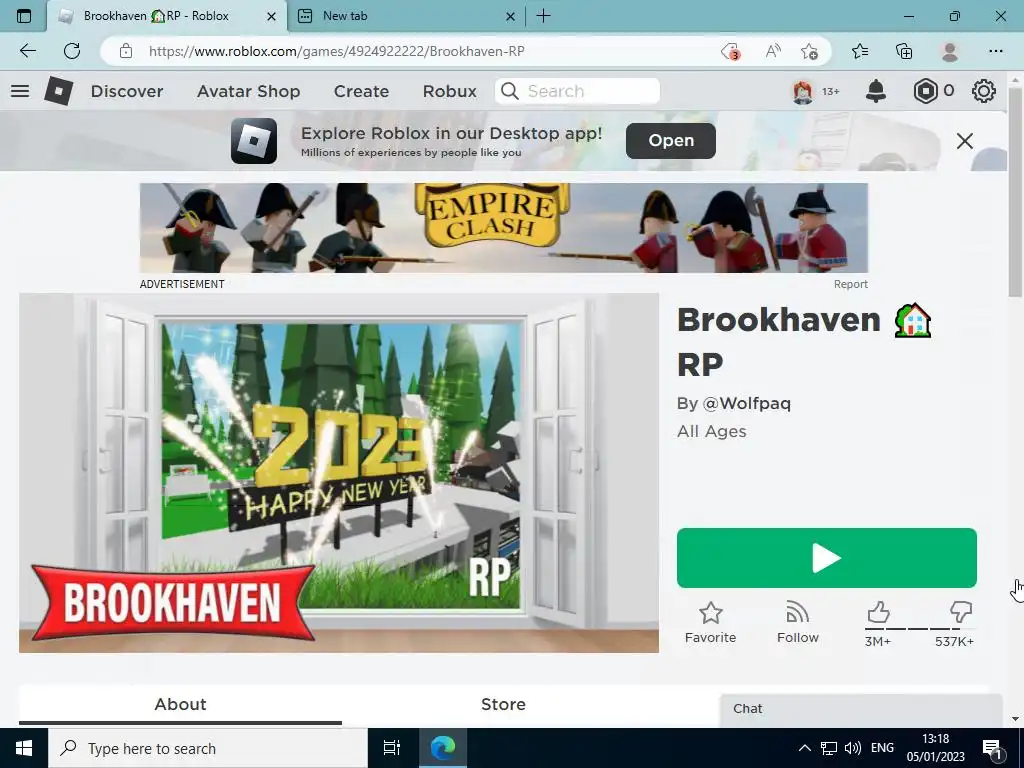The height and width of the screenshot is (768, 1024).
Task: Open a new browser tab
Action: (543, 16)
